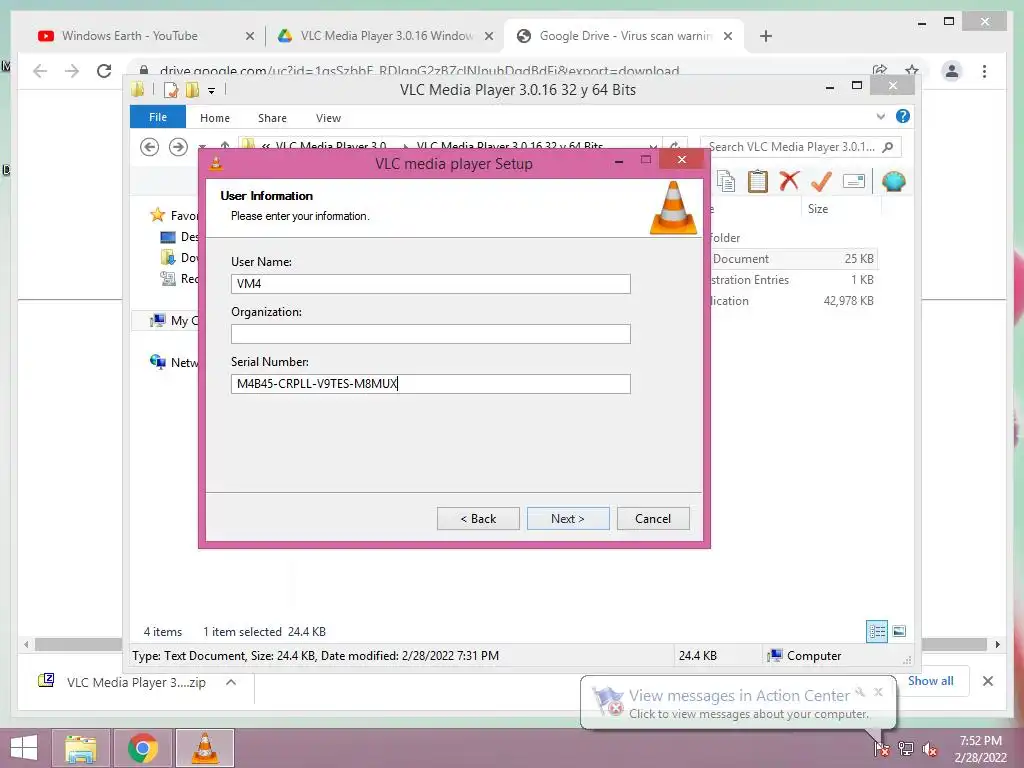Click the downloaded VLC Media Player zip item
The height and width of the screenshot is (768, 1024).
(122, 682)
